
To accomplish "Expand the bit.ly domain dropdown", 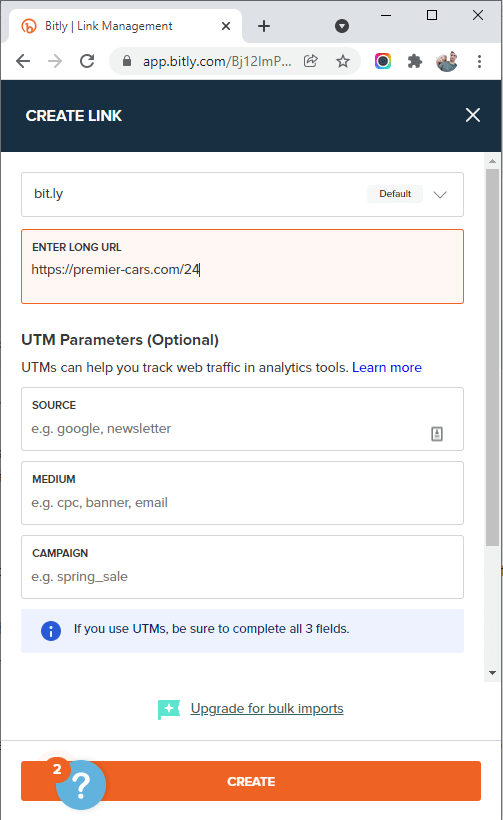I will [x=440, y=194].
